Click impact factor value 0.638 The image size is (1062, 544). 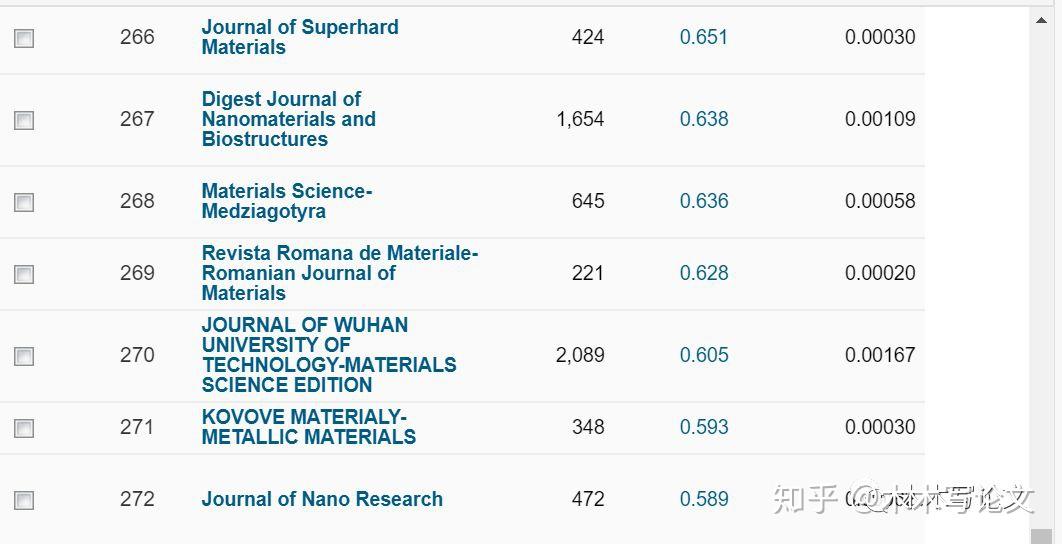tap(704, 119)
